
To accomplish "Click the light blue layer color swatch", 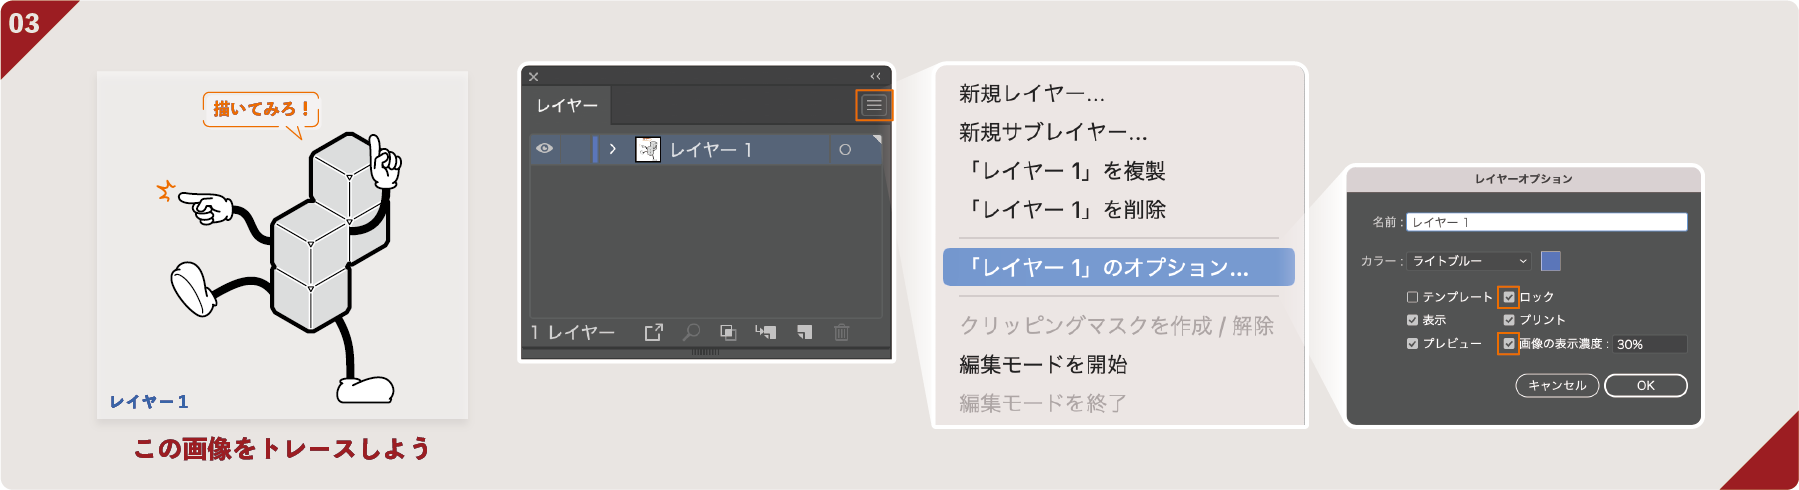I will (x=1550, y=261).
